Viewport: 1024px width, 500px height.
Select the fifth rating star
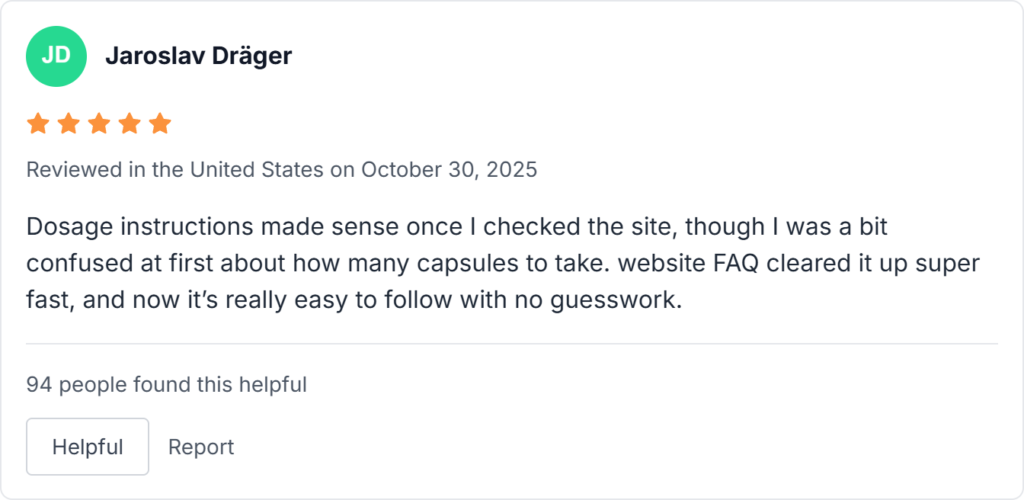[160, 124]
